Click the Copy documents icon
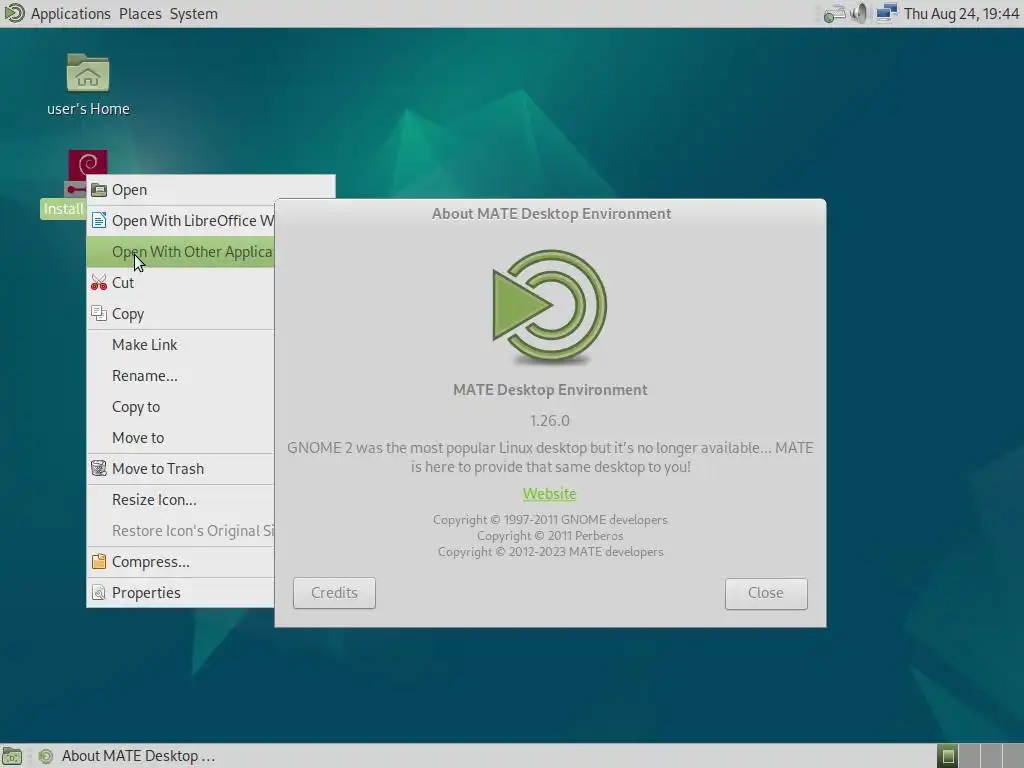 coord(99,313)
